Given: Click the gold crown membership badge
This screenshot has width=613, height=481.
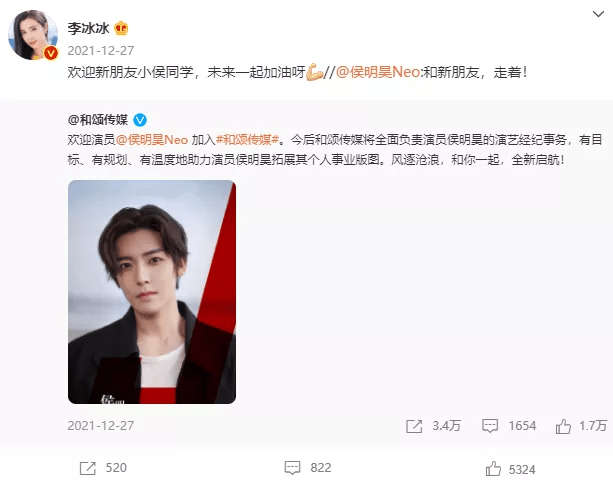Looking at the screenshot, I should click(121, 28).
